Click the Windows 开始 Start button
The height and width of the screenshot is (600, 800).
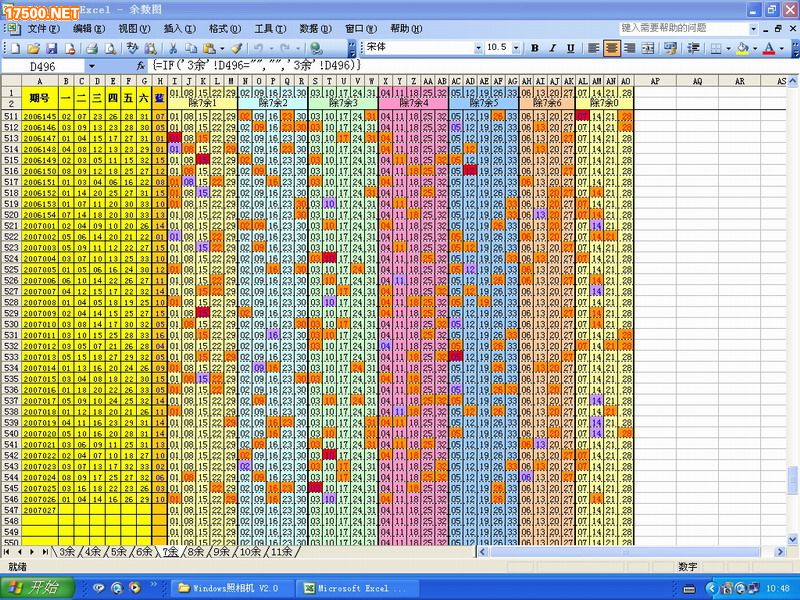37,588
